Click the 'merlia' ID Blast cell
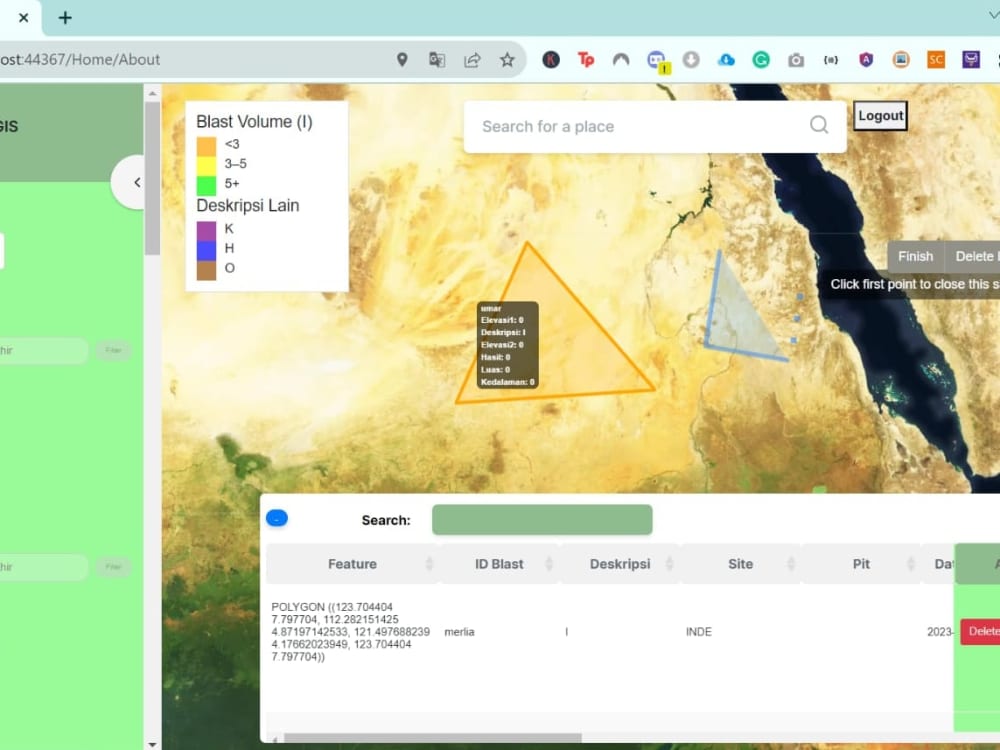The height and width of the screenshot is (750, 1000). pos(459,632)
